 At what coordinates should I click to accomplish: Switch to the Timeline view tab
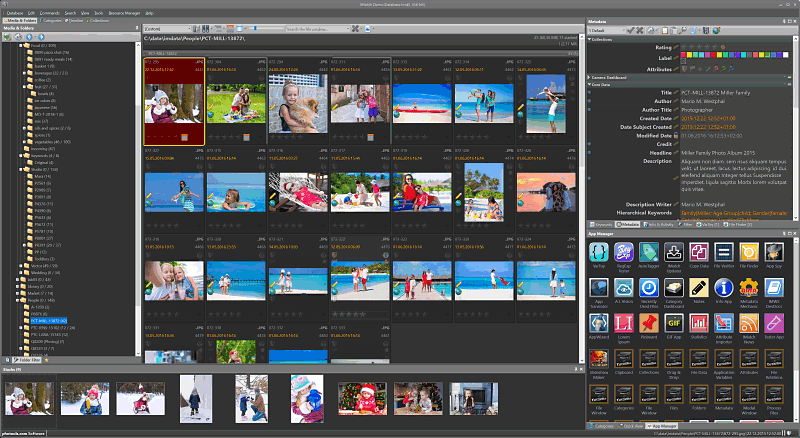[x=76, y=20]
